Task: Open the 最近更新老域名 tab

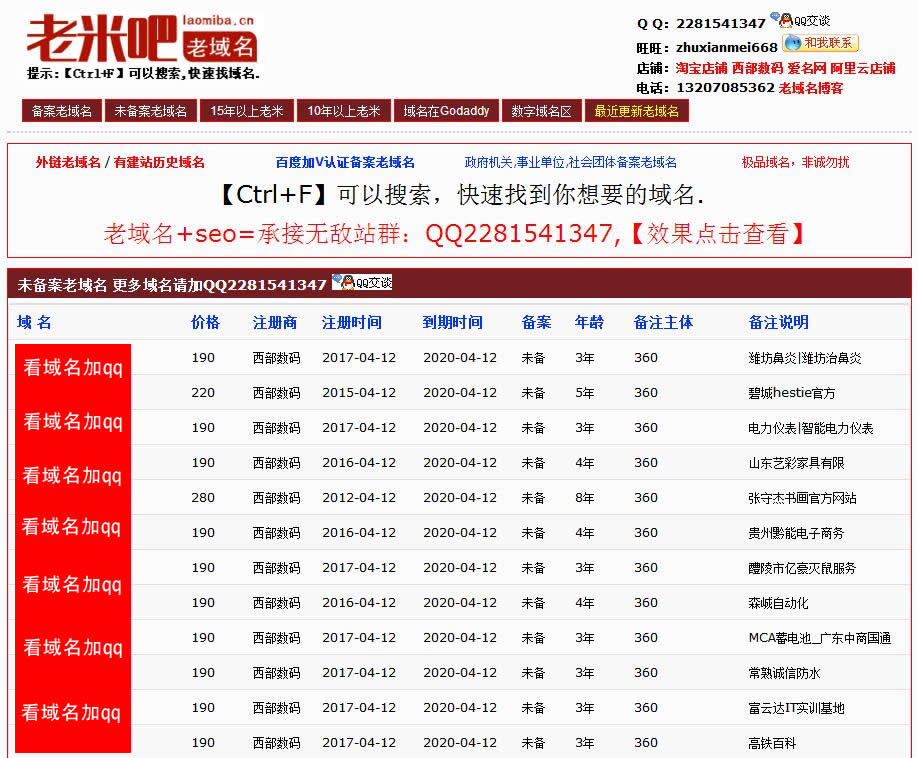Action: (x=636, y=111)
